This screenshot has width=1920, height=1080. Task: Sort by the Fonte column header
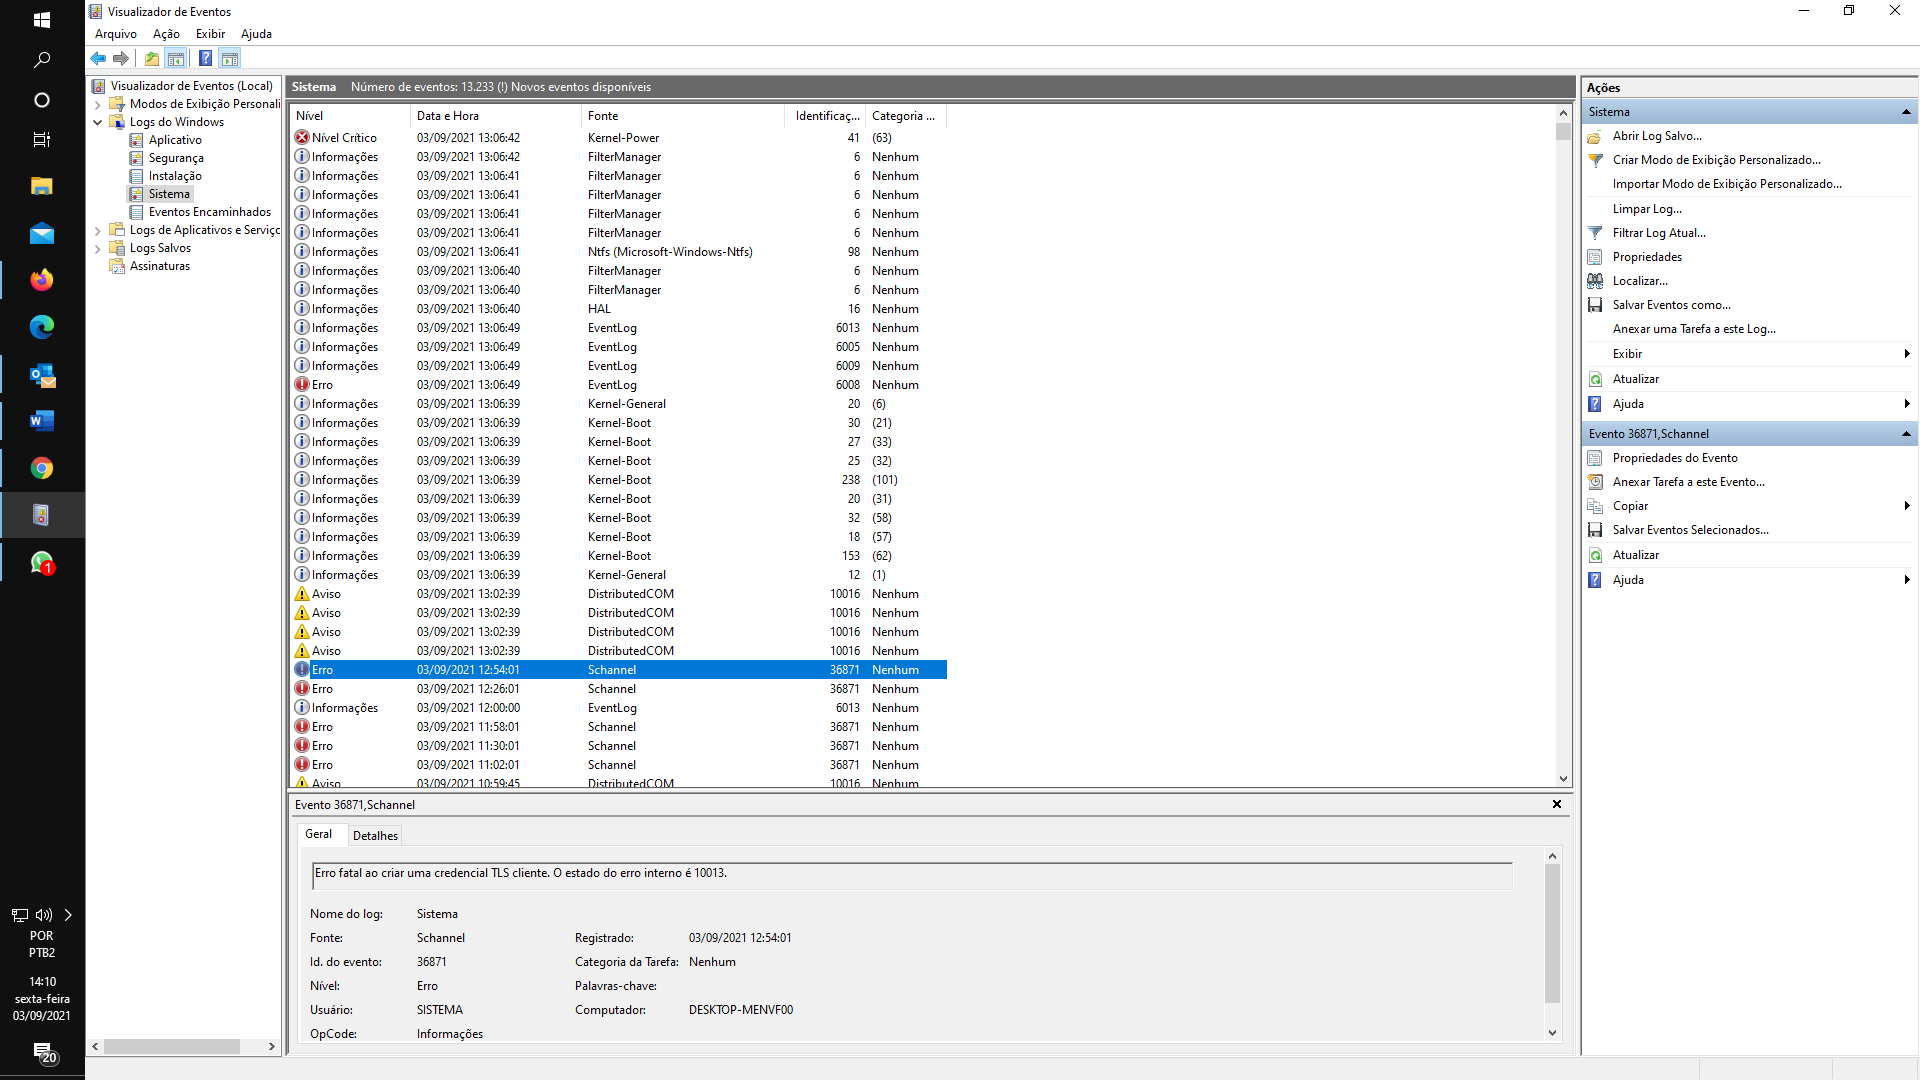click(x=683, y=116)
